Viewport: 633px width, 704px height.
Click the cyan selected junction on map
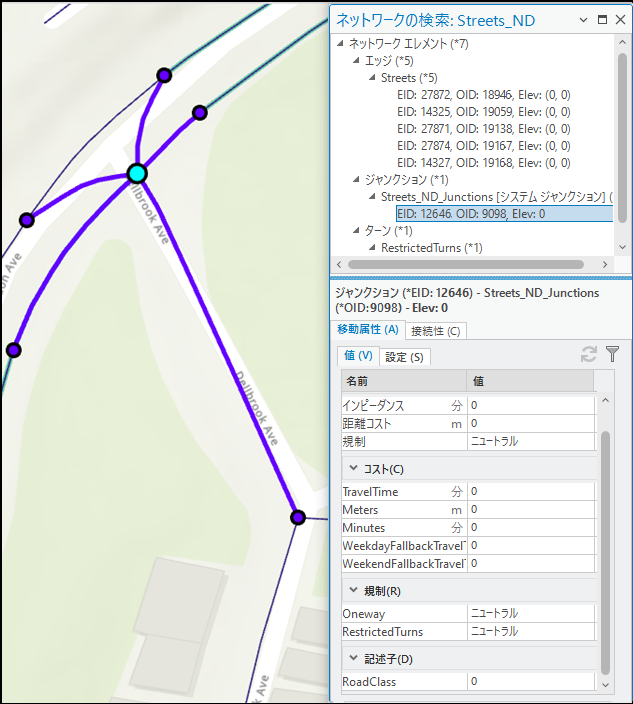click(138, 174)
